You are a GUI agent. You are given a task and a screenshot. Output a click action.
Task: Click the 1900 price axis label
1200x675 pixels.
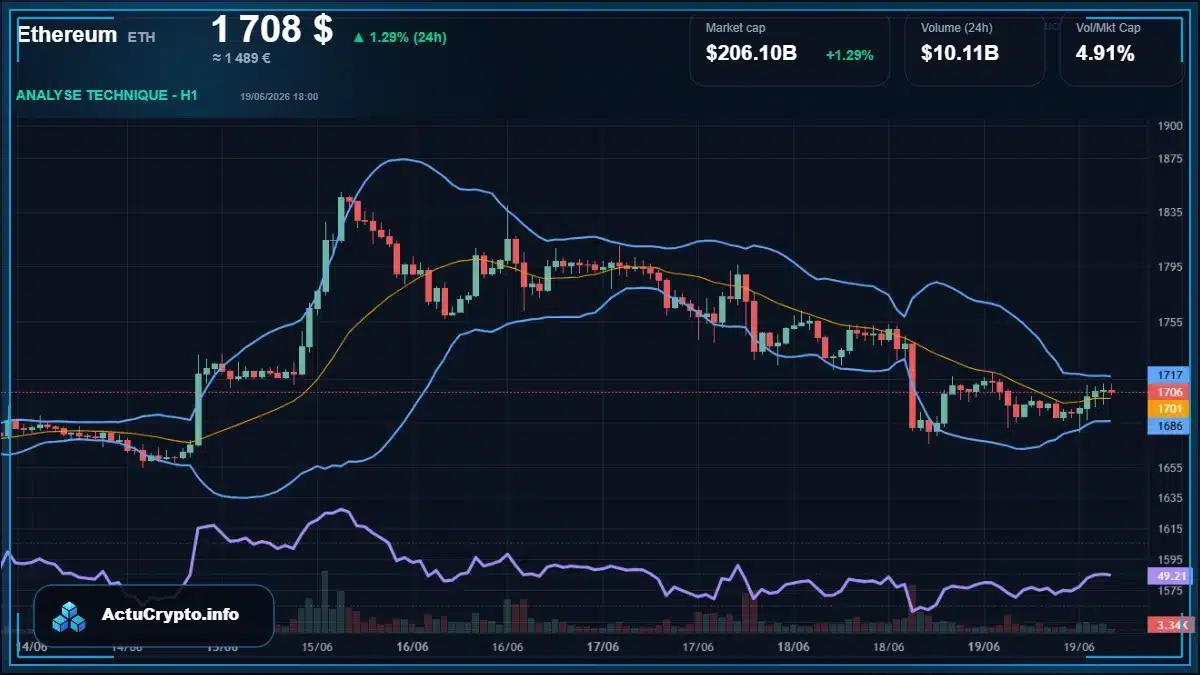coord(1170,127)
